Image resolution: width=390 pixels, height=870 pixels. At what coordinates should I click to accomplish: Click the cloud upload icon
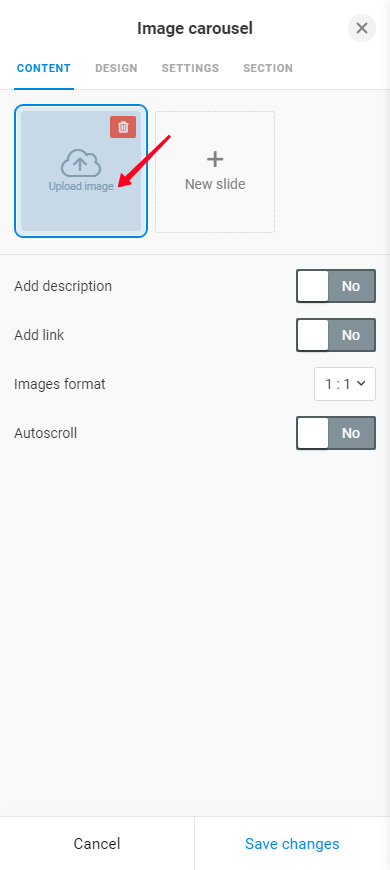coord(80,164)
